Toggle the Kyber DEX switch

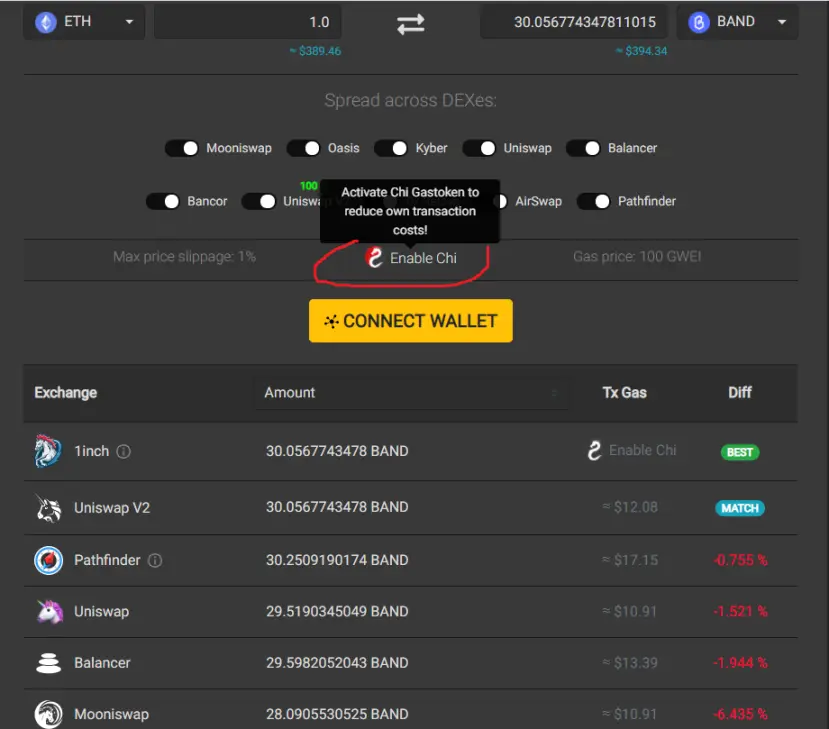click(x=391, y=149)
